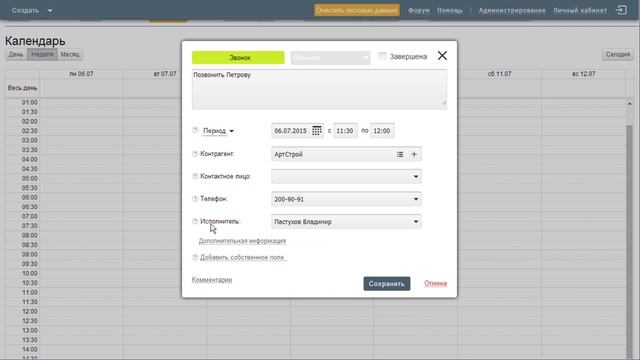Click Добавить собственное поле link
Image resolution: width=640 pixels, height=360 pixels.
[x=243, y=258]
